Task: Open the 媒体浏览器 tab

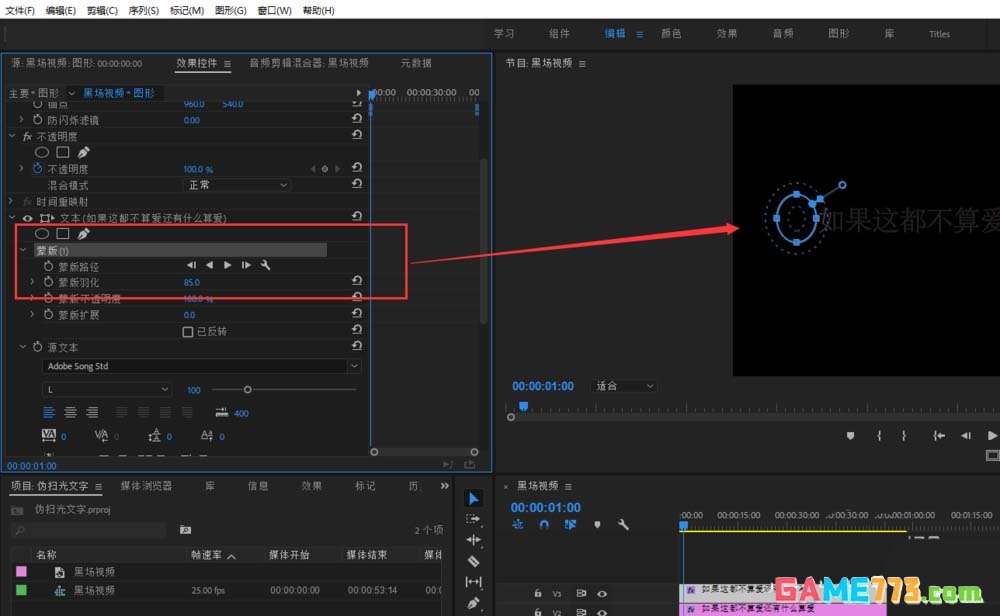Action: pos(146,486)
